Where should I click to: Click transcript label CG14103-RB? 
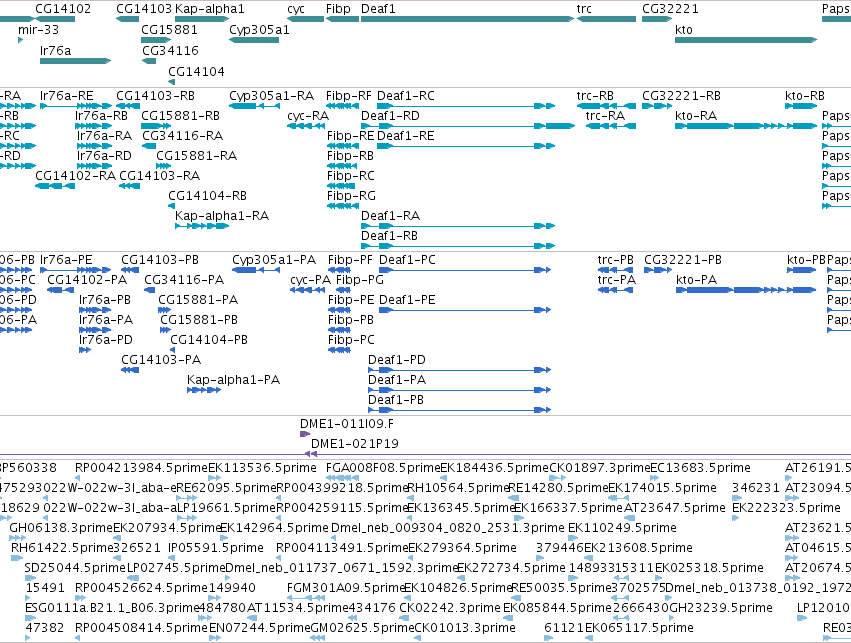tap(155, 96)
